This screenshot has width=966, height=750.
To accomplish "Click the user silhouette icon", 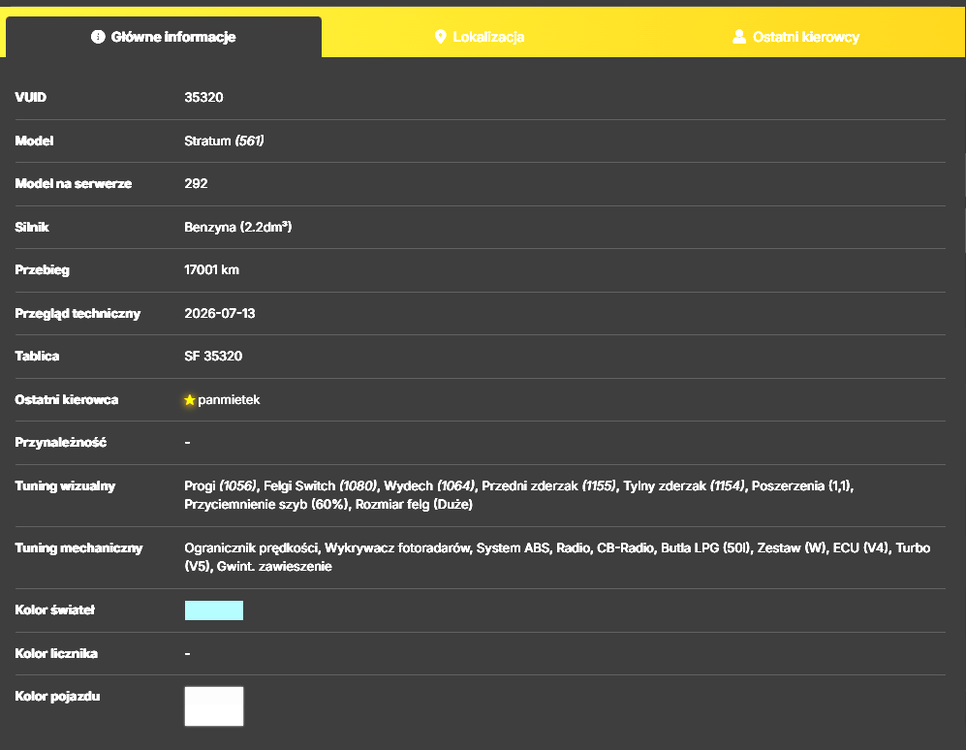I will click(739, 37).
